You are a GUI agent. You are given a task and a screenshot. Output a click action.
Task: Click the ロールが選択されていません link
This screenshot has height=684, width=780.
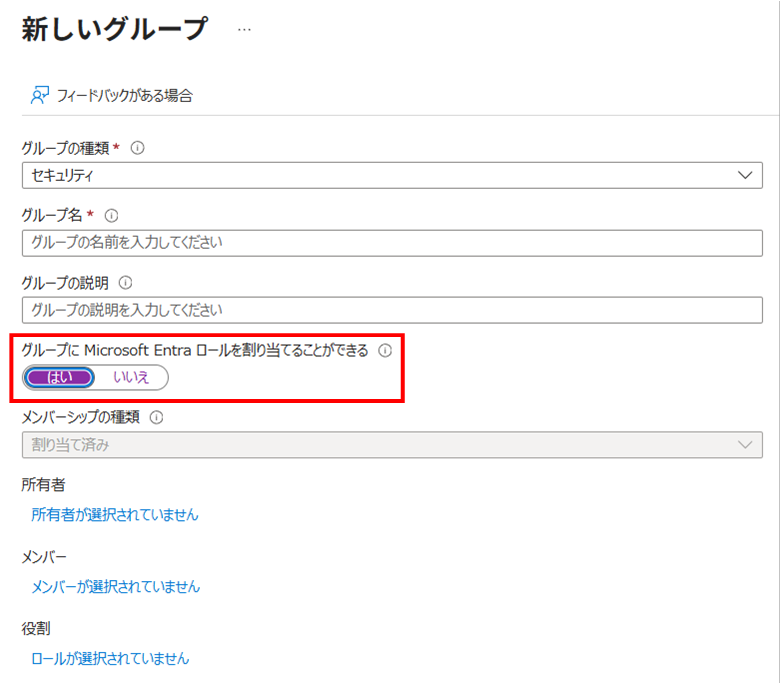pyautogui.click(x=110, y=659)
